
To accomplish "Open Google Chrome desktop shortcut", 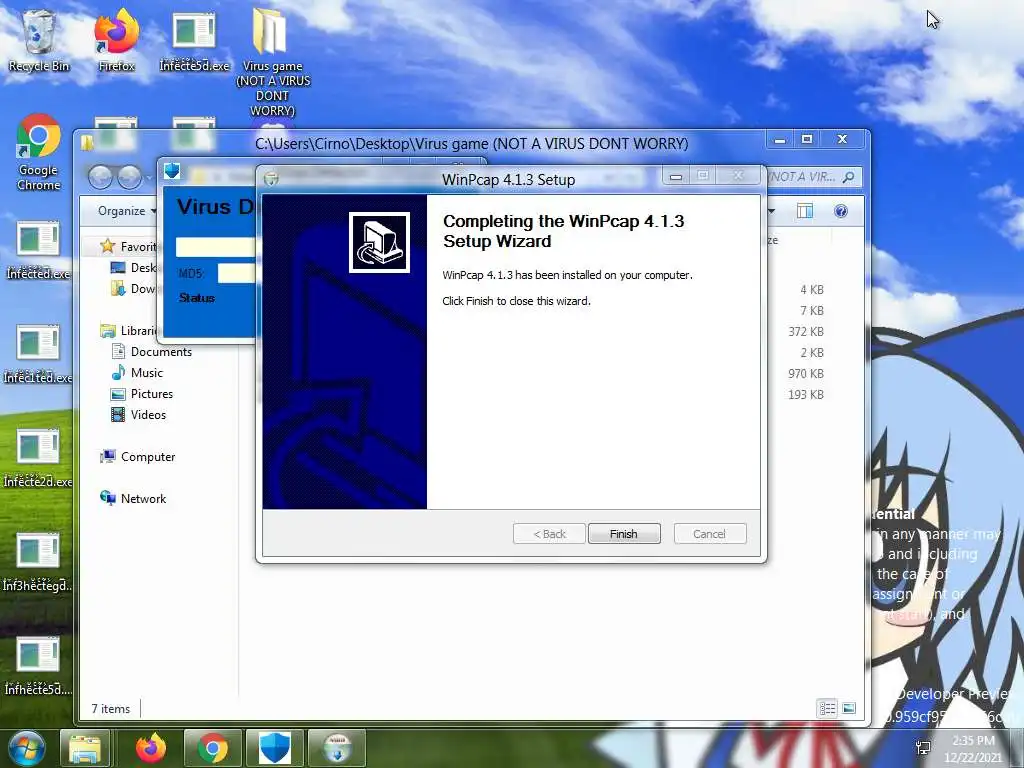I will 39,153.
